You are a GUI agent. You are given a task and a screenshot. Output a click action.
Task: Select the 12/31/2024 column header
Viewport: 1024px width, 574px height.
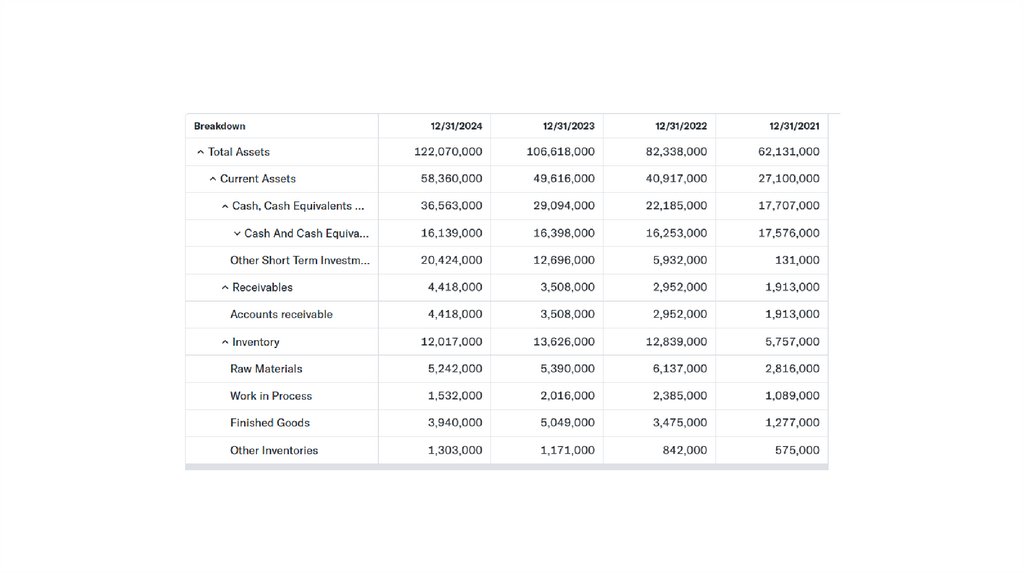tap(456, 126)
